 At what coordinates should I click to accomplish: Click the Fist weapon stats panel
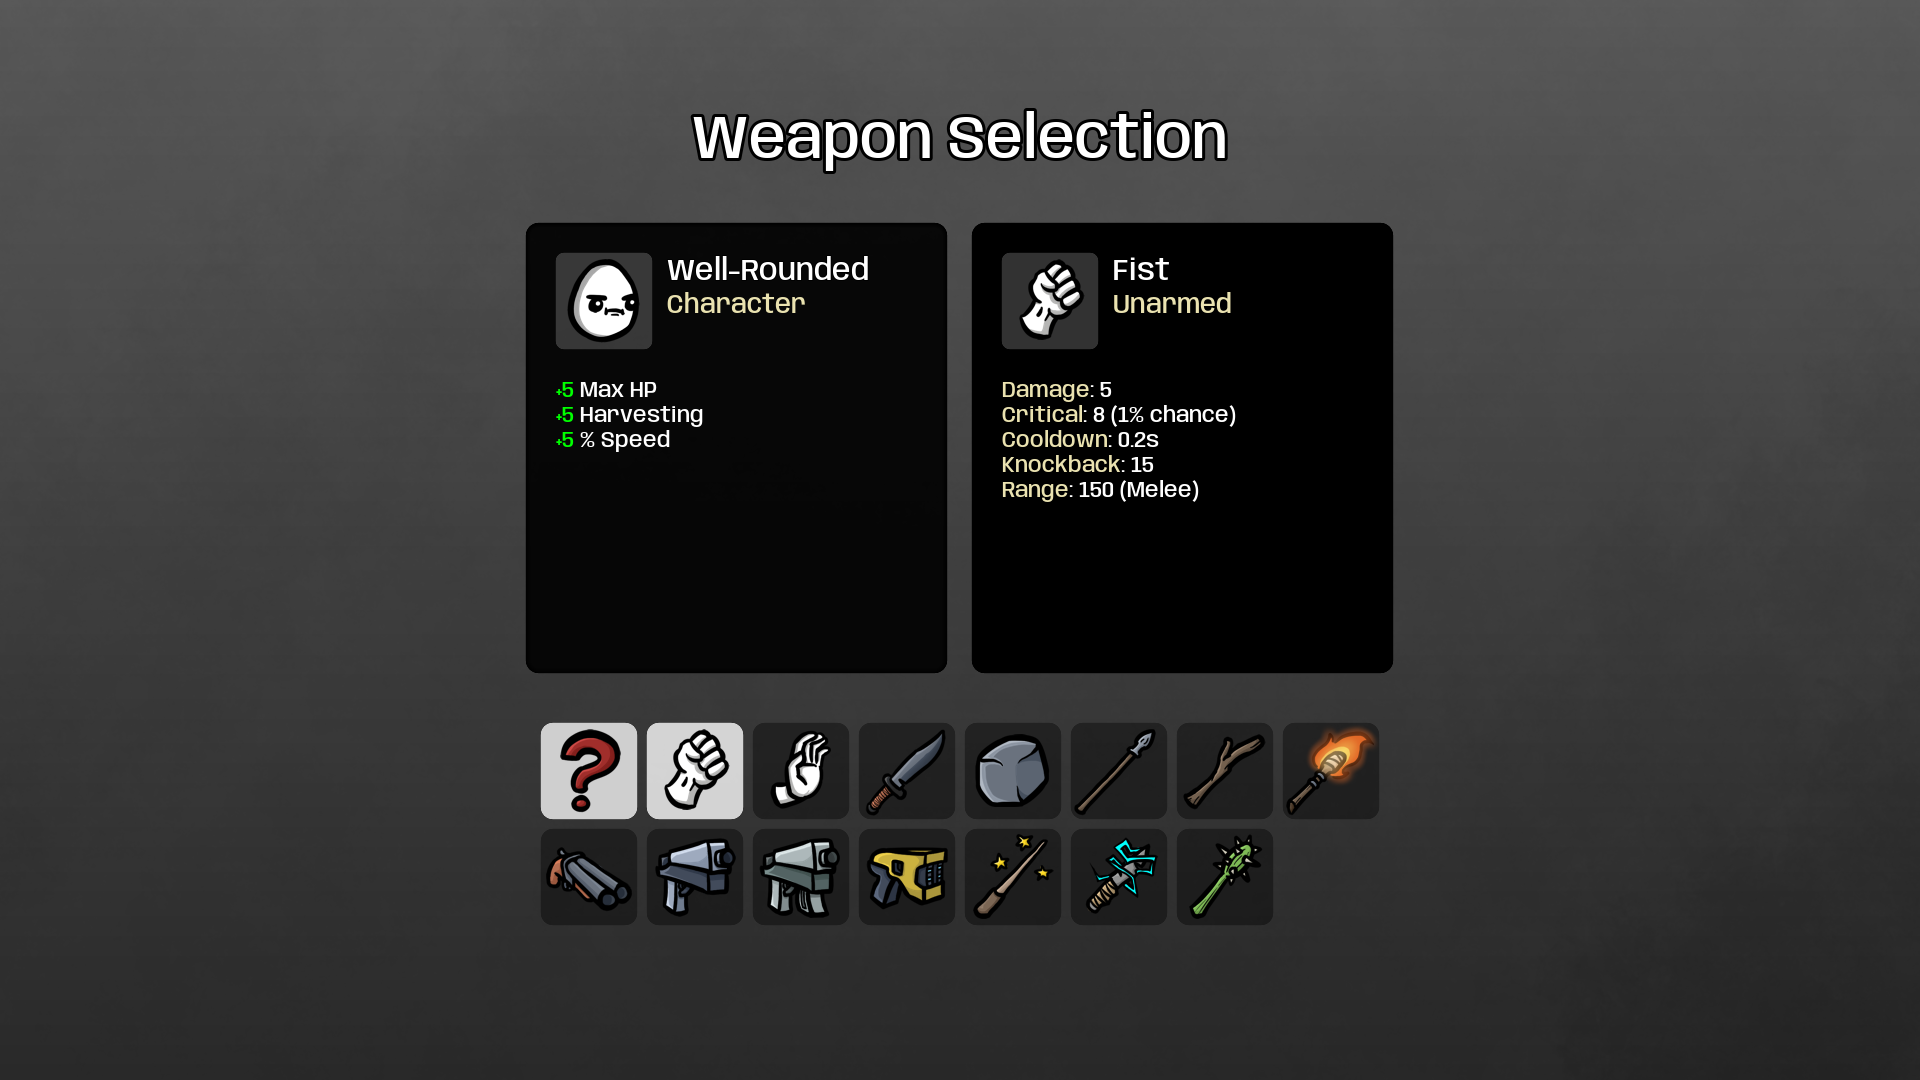click(x=1182, y=448)
